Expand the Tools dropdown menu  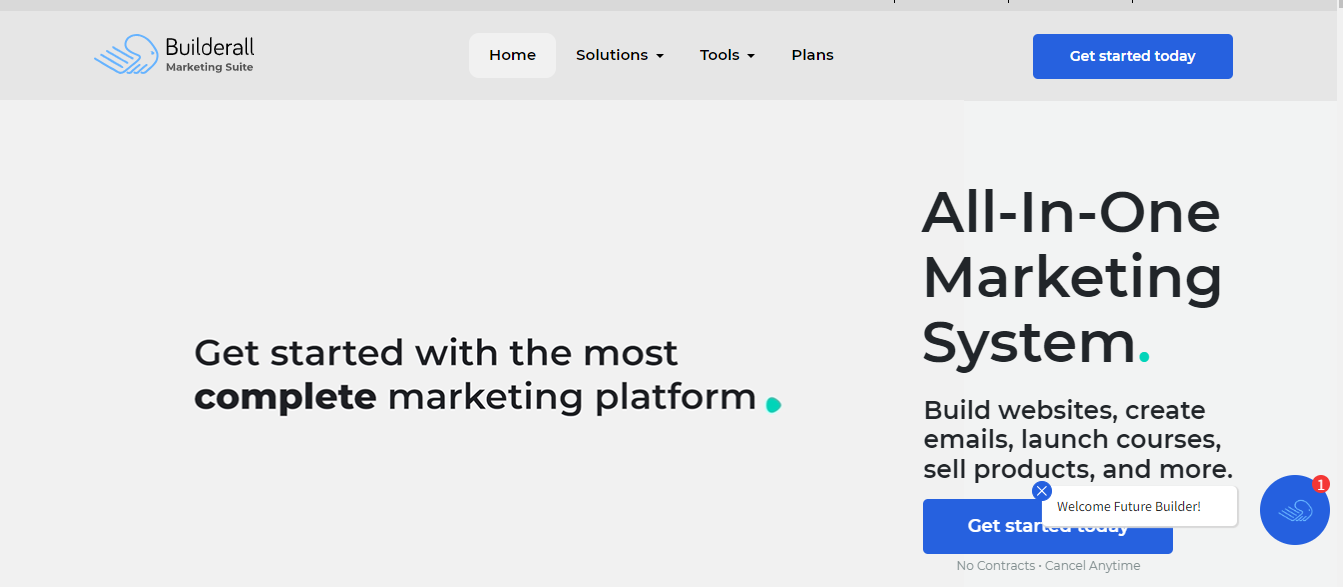720,55
